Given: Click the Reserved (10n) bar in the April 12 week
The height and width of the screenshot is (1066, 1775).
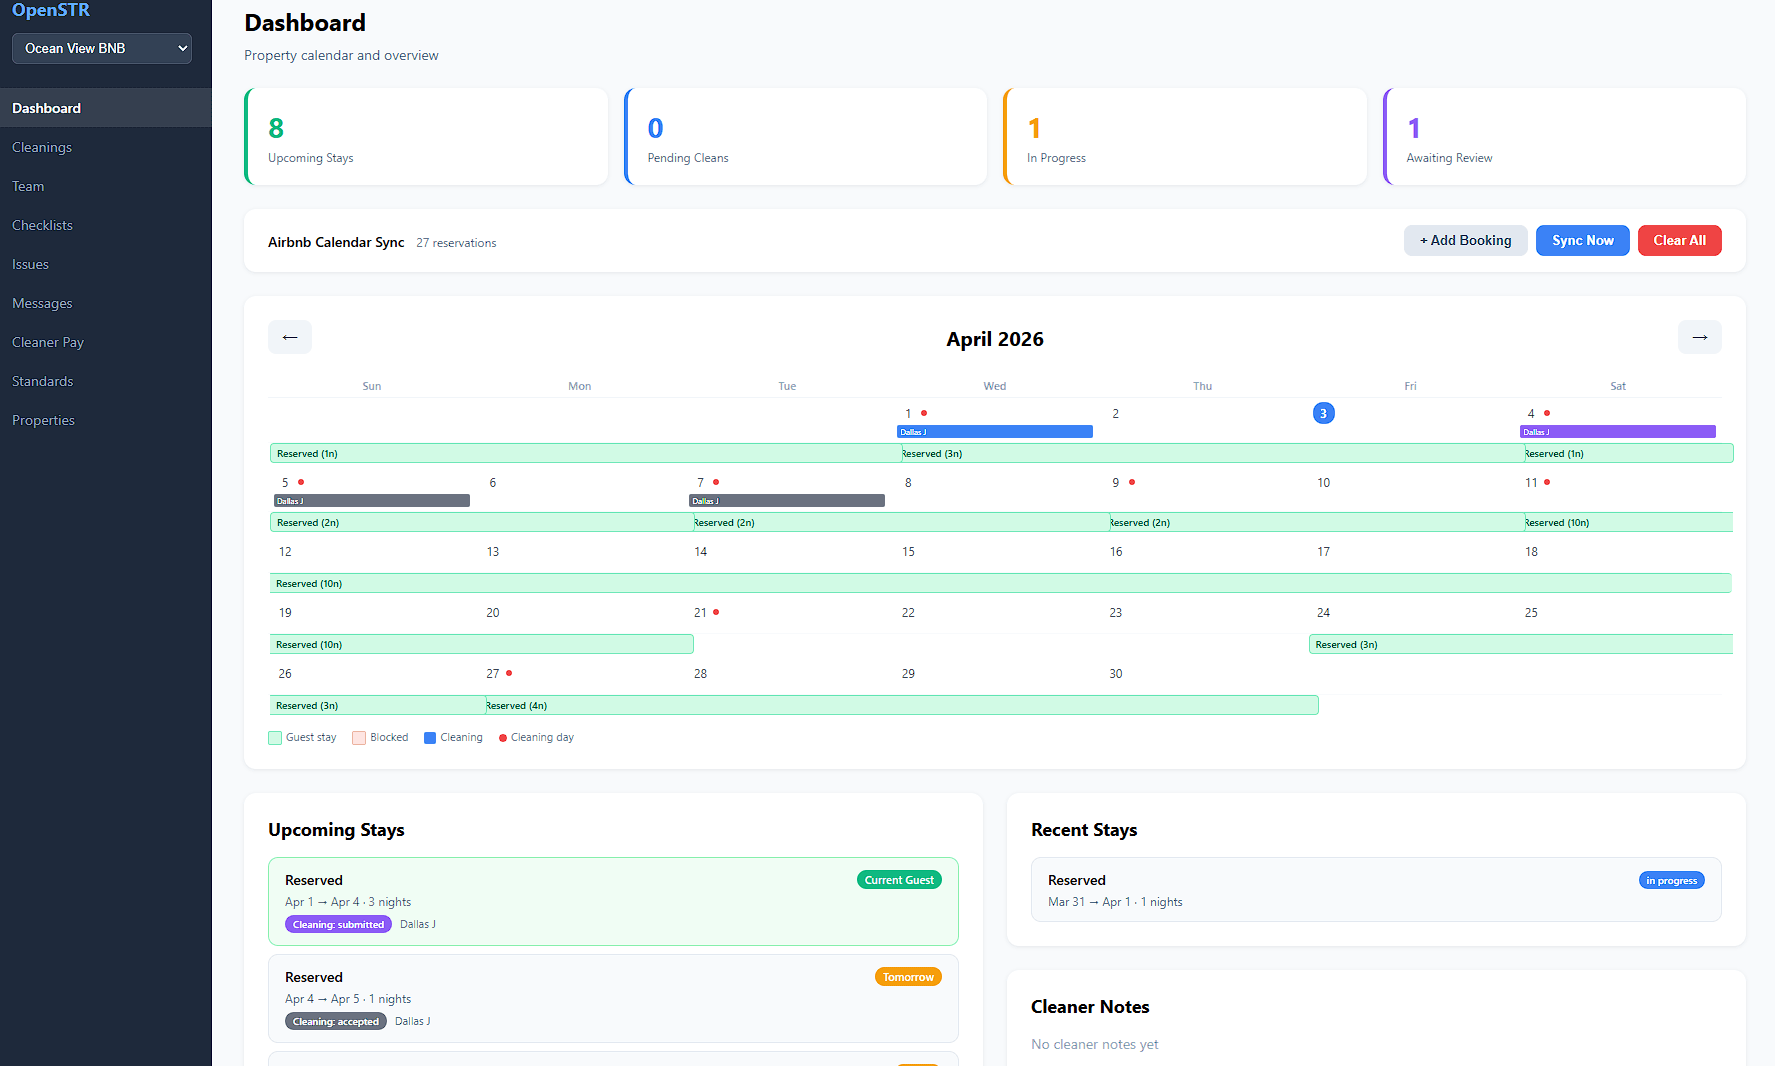Looking at the screenshot, I should [x=1000, y=583].
